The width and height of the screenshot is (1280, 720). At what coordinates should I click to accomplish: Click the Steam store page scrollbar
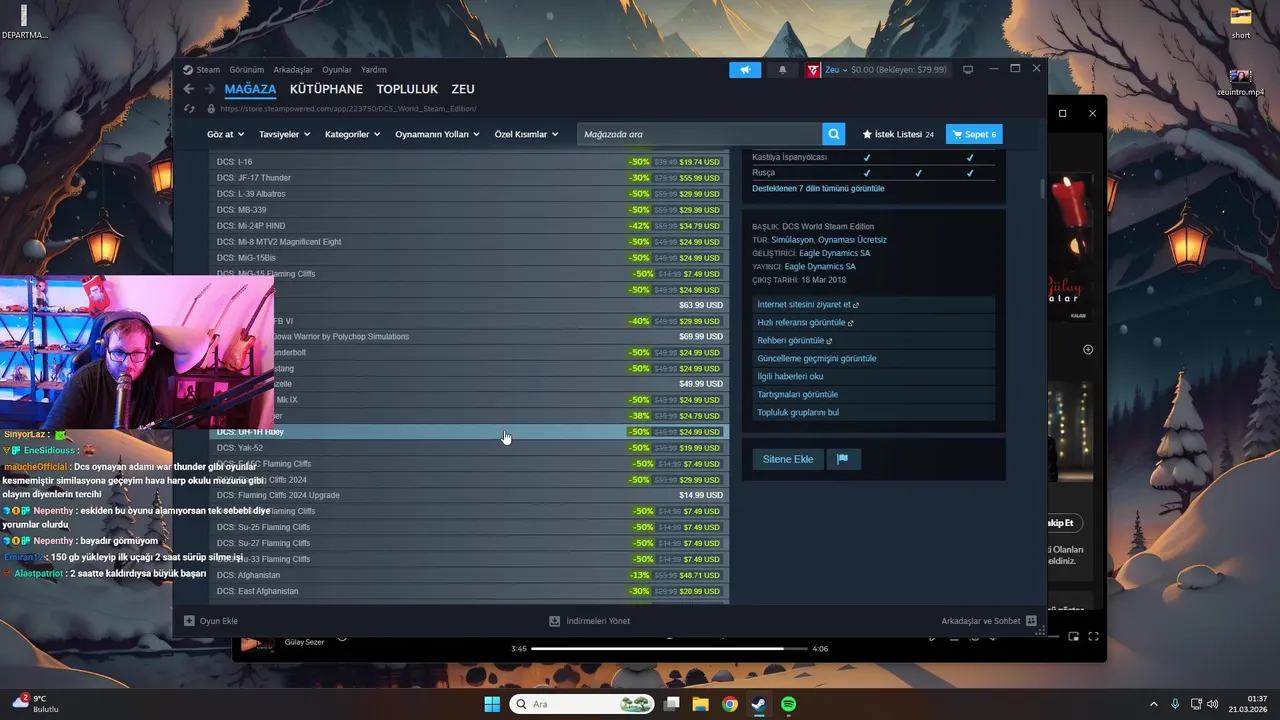tap(1042, 188)
